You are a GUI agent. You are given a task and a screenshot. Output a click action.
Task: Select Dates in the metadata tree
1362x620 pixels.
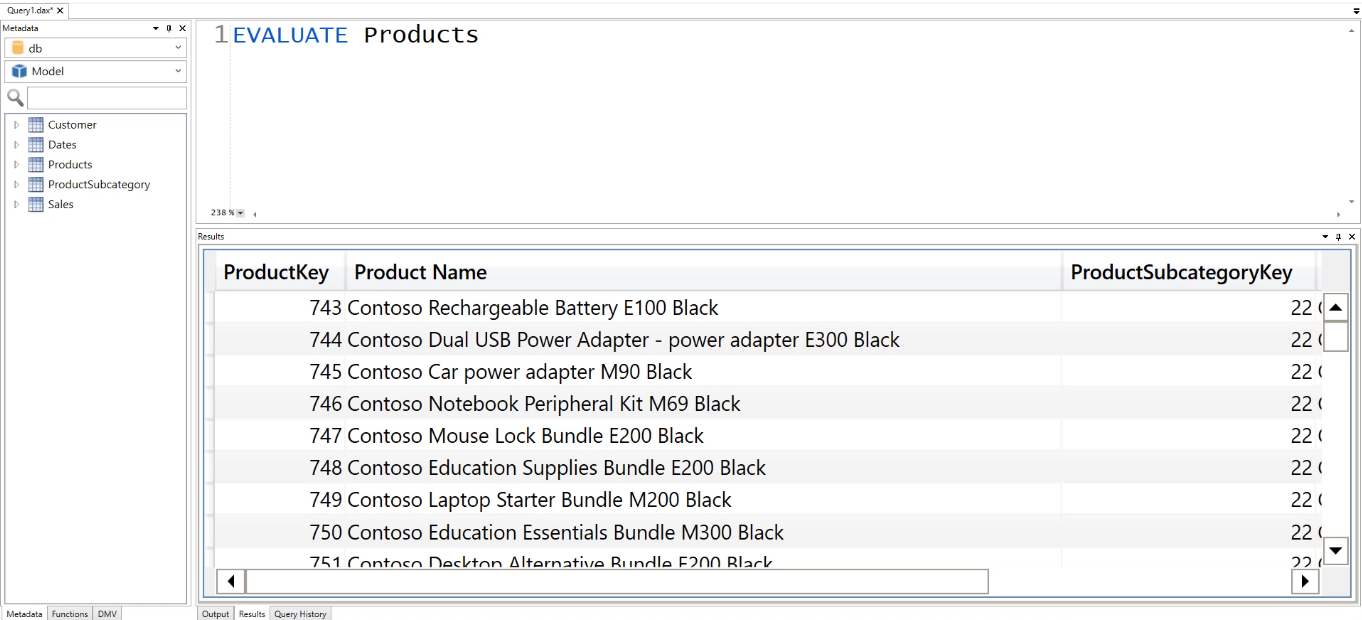pos(62,145)
